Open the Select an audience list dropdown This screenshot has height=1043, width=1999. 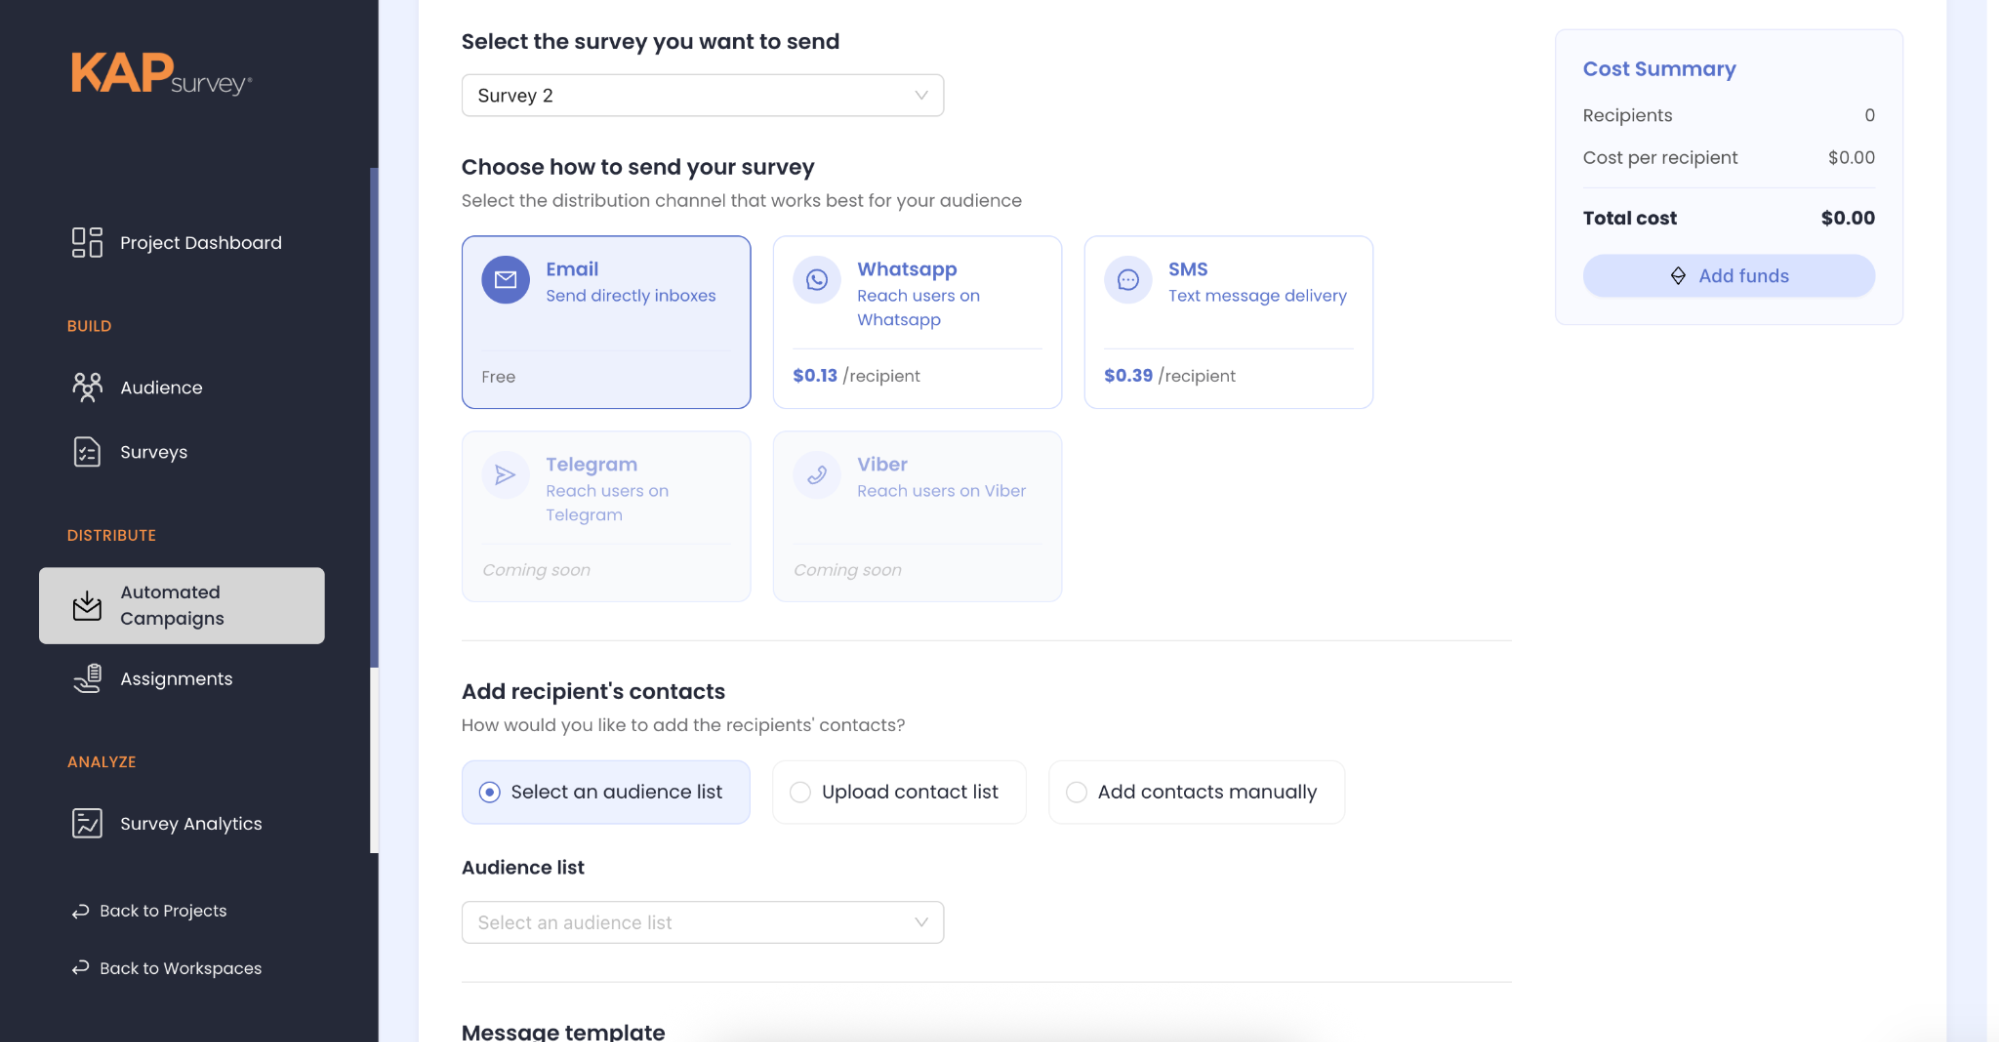[702, 922]
